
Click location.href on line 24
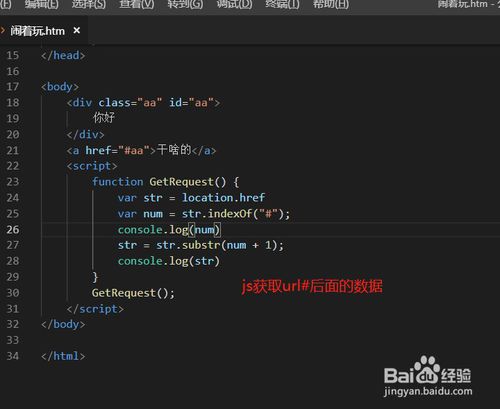pyautogui.click(x=223, y=198)
